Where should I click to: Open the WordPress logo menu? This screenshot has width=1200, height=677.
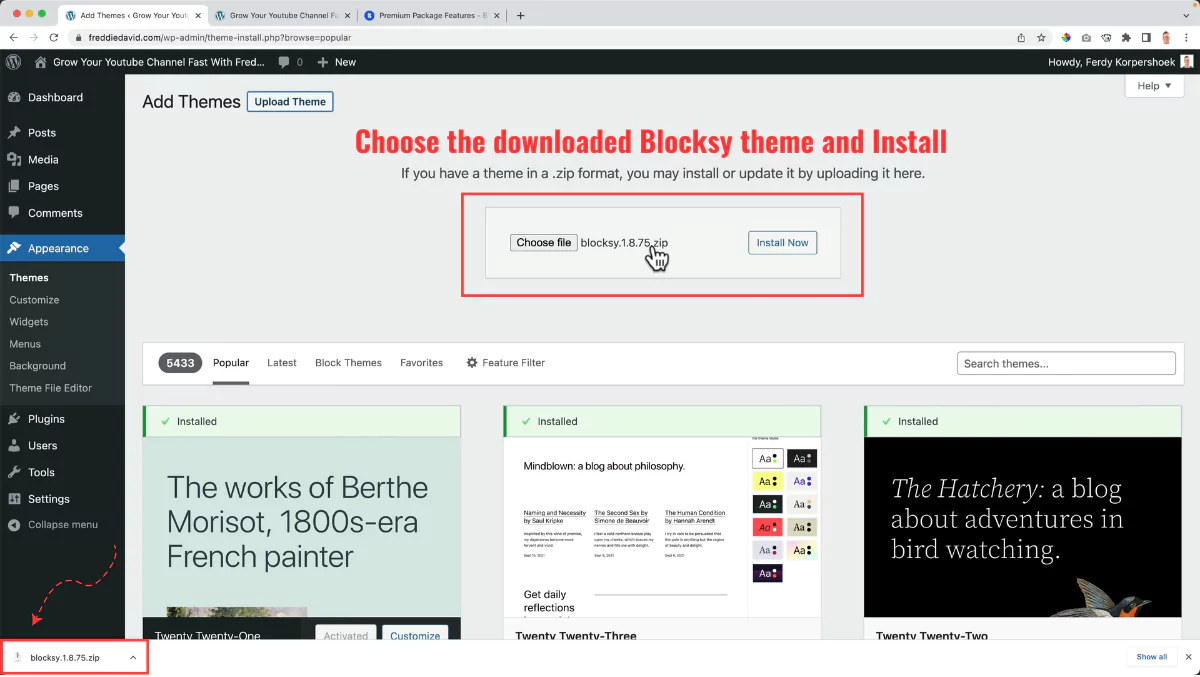[13, 61]
